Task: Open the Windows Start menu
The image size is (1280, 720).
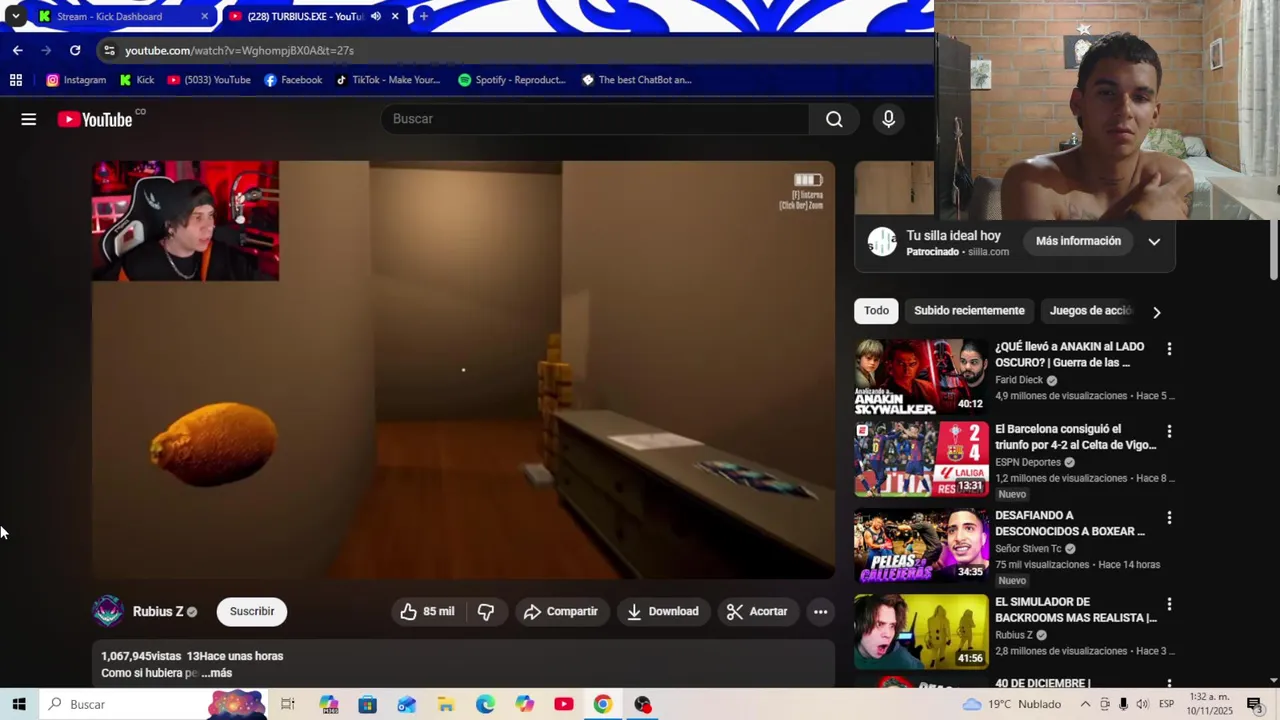Action: click(19, 704)
